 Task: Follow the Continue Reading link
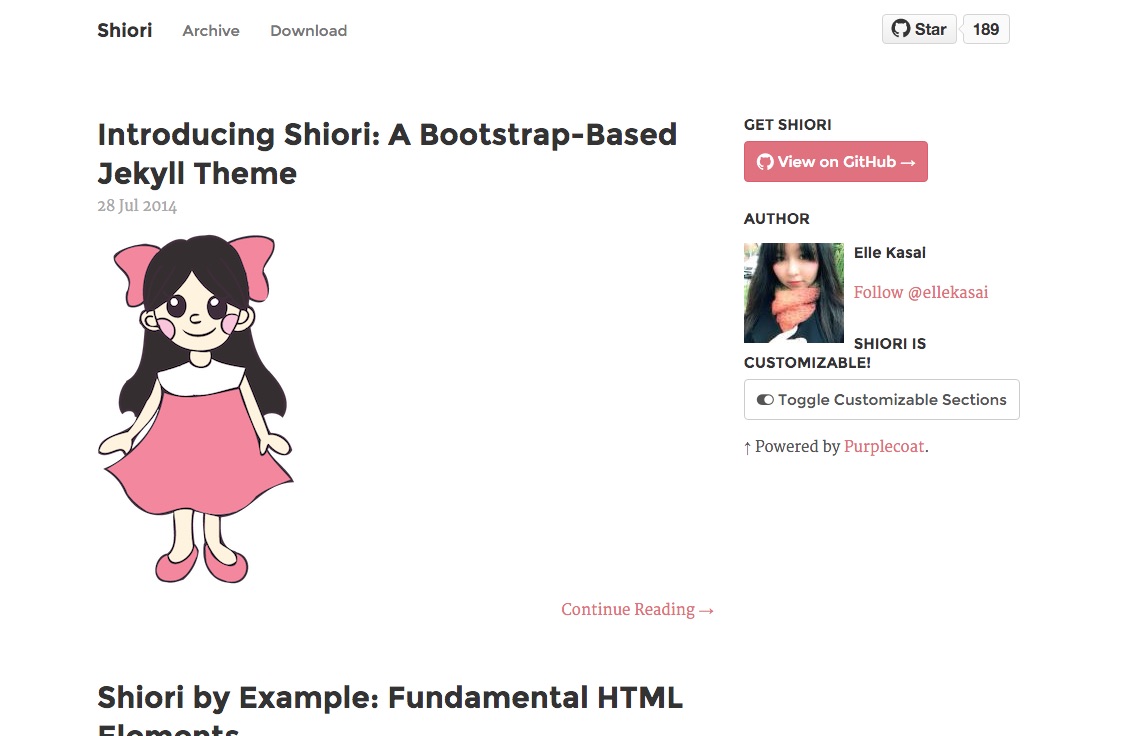(x=637, y=610)
